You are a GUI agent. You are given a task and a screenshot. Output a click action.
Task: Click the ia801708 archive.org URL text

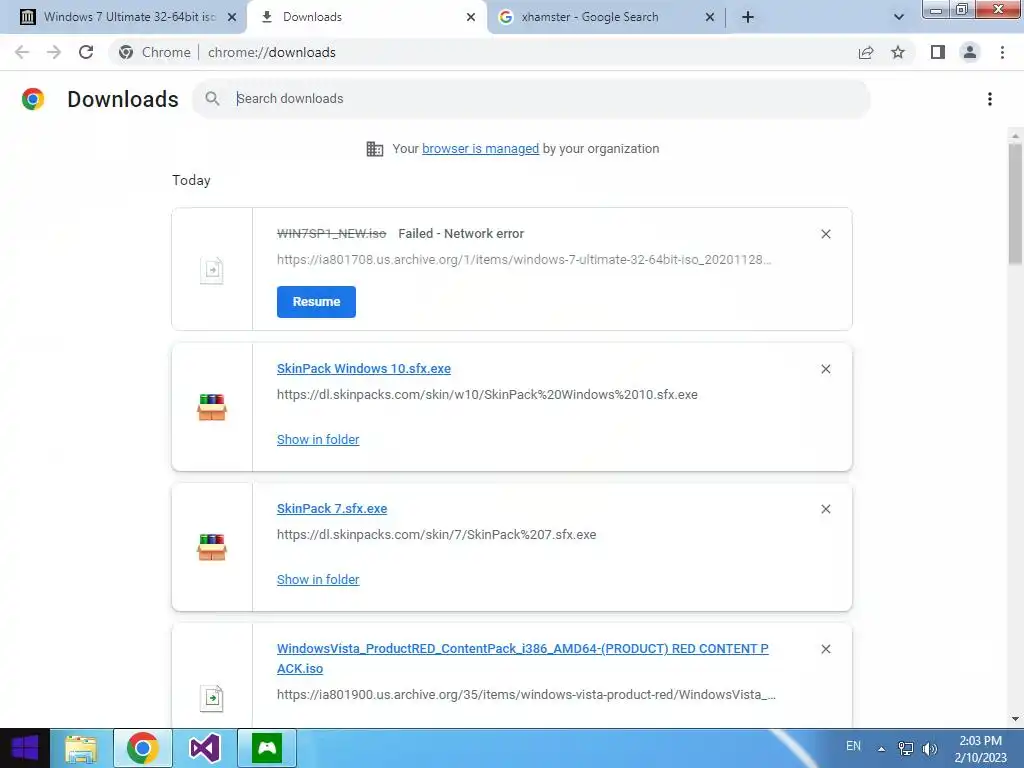(x=524, y=259)
